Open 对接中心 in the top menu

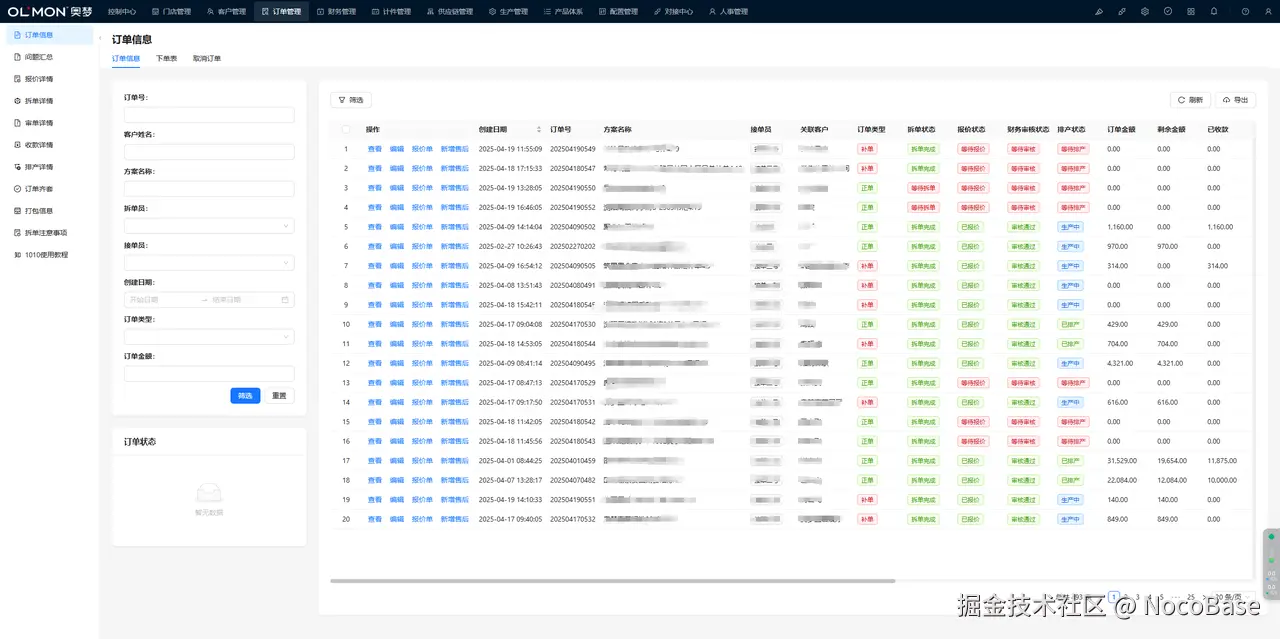point(673,11)
